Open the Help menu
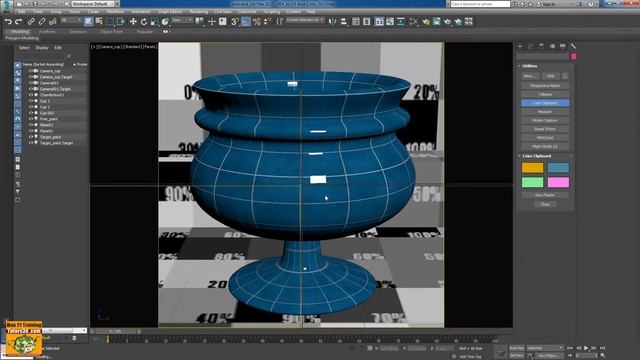This screenshot has width=640, height=360. coord(311,12)
